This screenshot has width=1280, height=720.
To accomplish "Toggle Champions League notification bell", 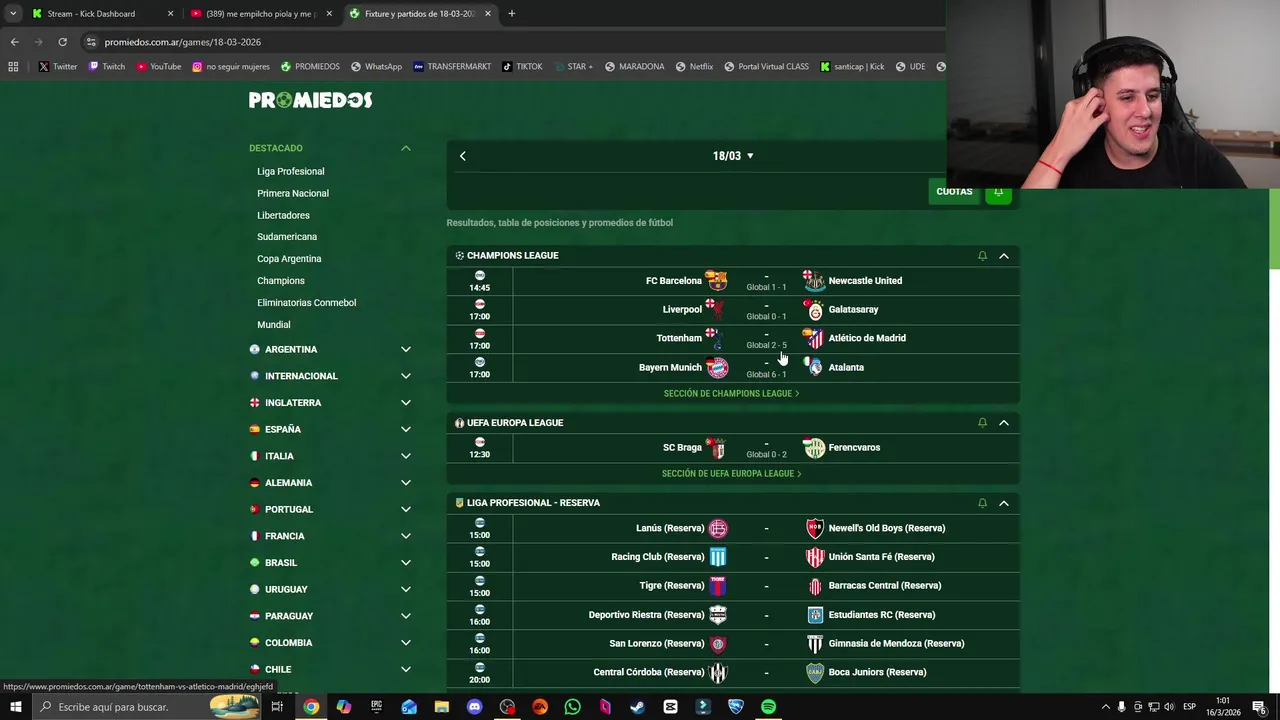I will tap(982, 256).
